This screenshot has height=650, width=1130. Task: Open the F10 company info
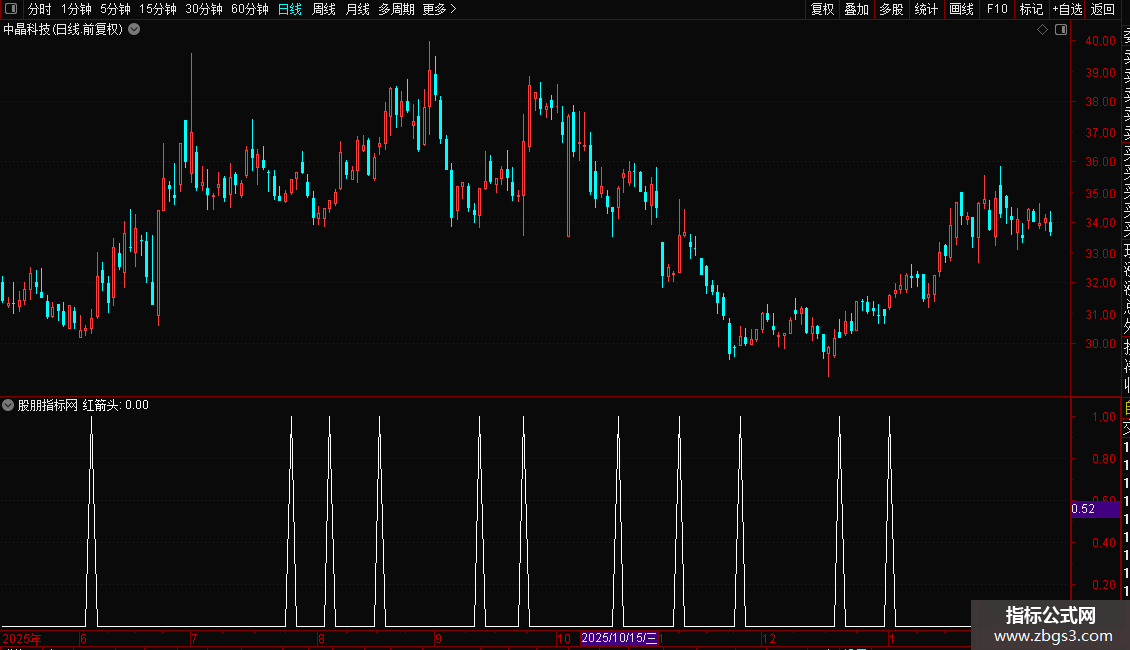pyautogui.click(x=997, y=9)
